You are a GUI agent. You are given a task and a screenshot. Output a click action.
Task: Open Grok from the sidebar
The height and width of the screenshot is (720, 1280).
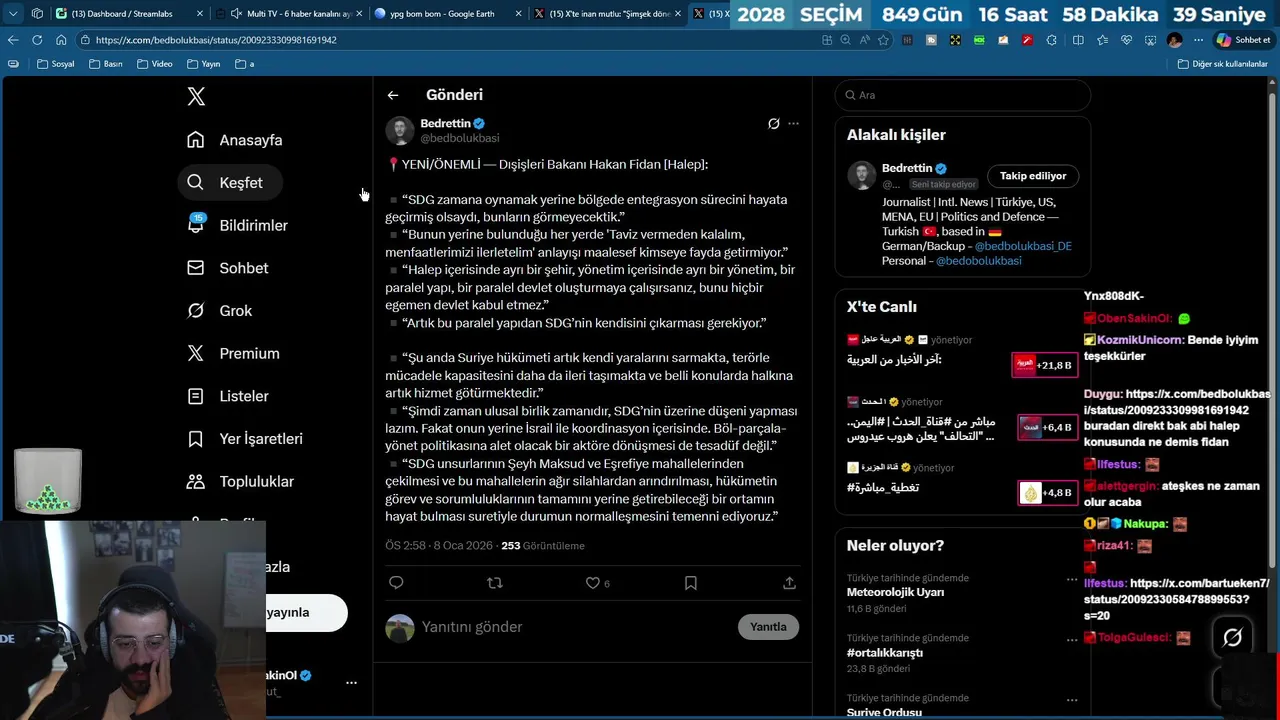click(x=220, y=311)
